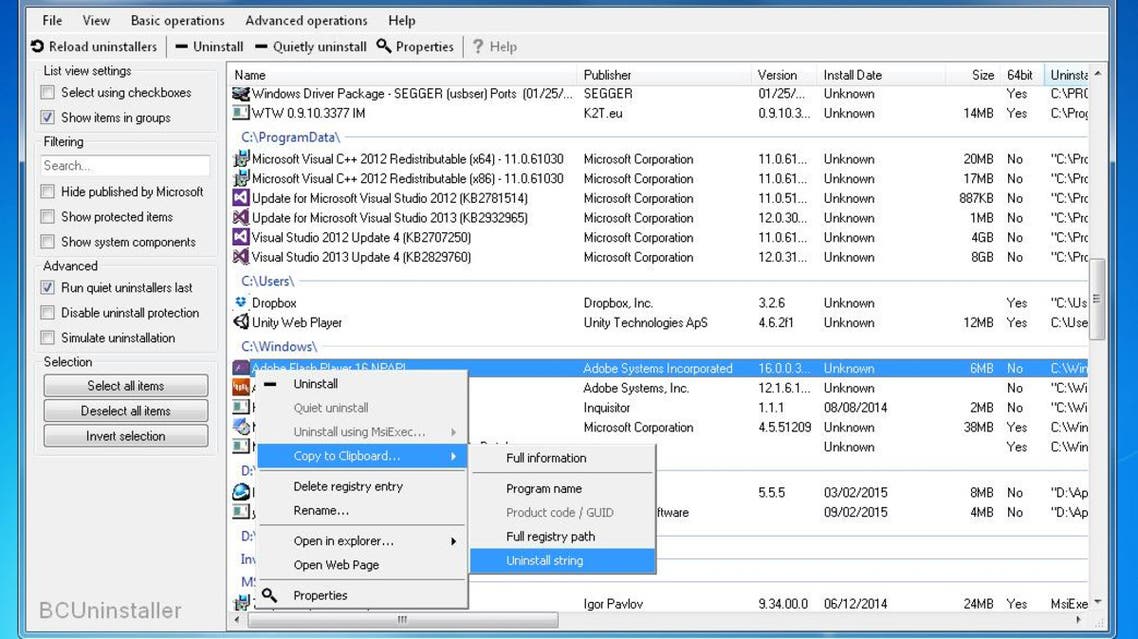Viewport: 1138px width, 639px height.
Task: Collapse the C:\Users\ group header
Action: pos(268,281)
